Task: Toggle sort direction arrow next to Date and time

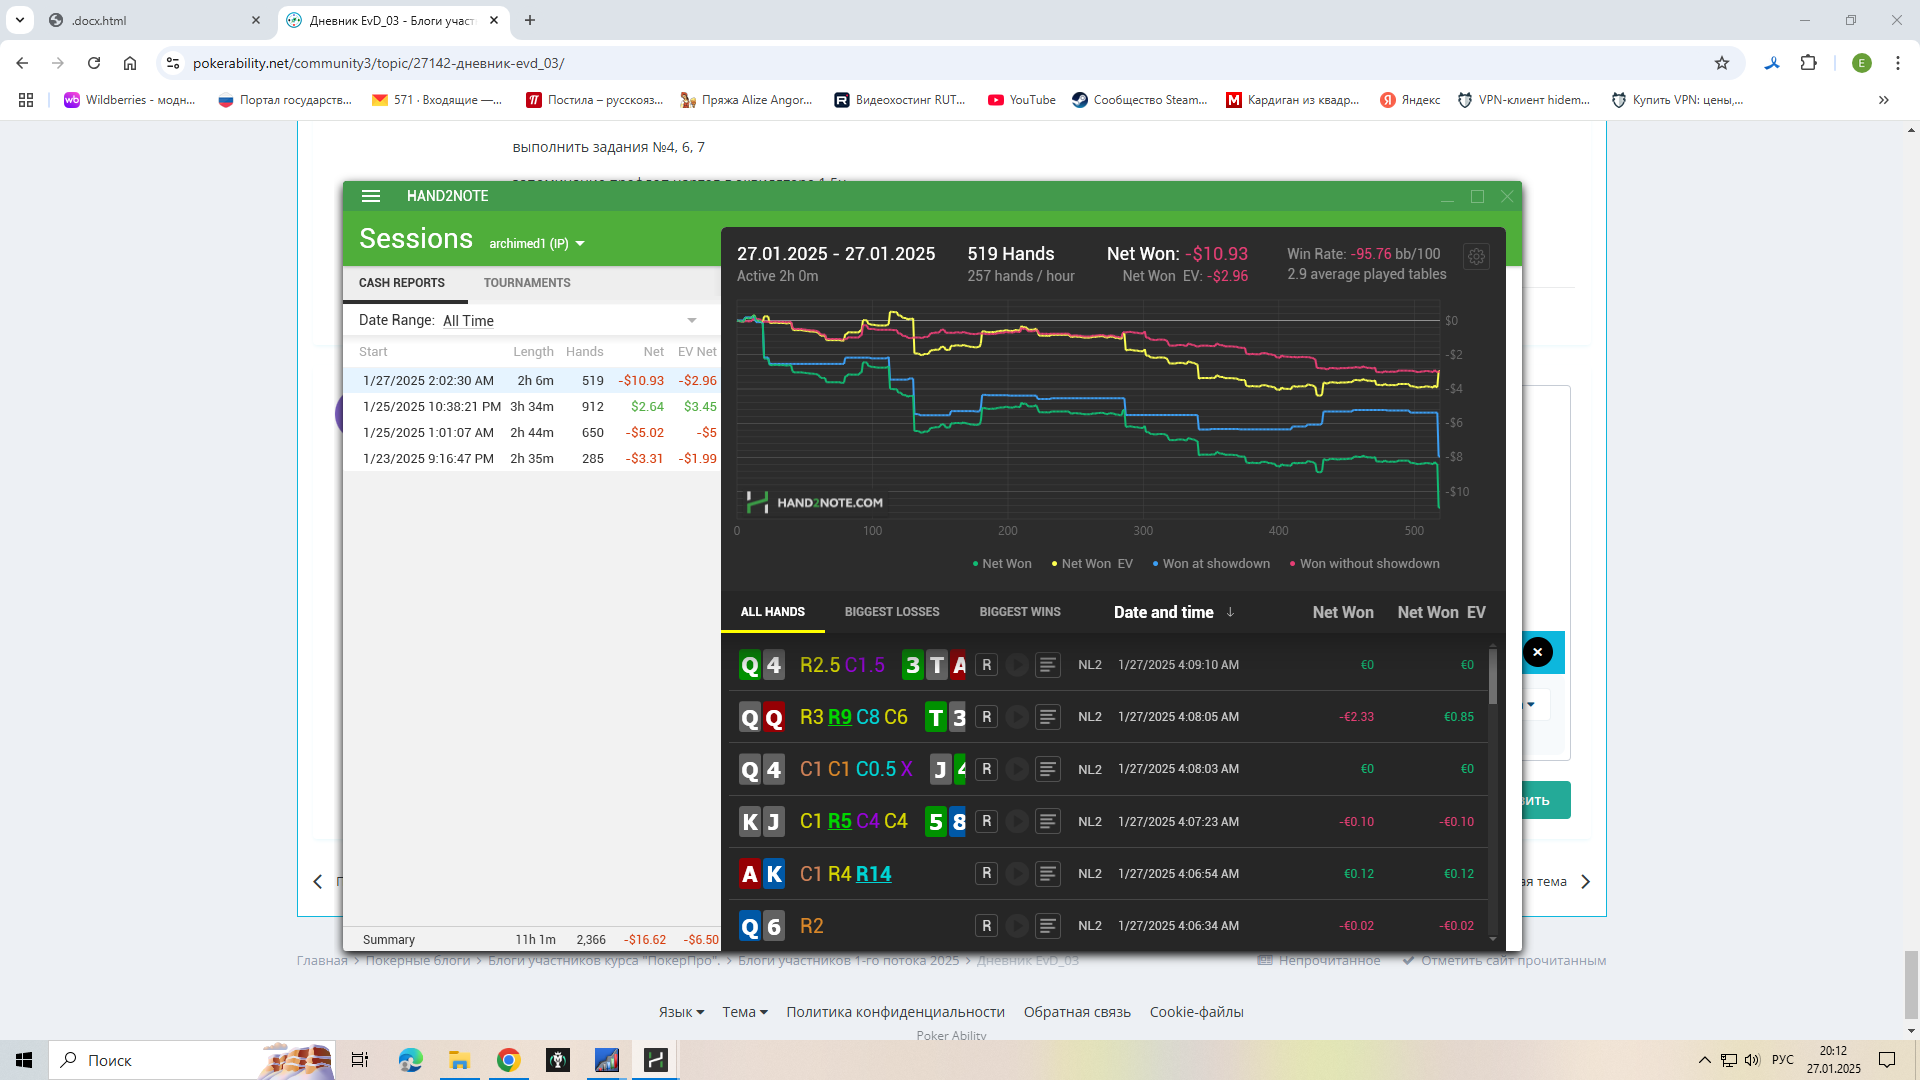Action: (1230, 612)
